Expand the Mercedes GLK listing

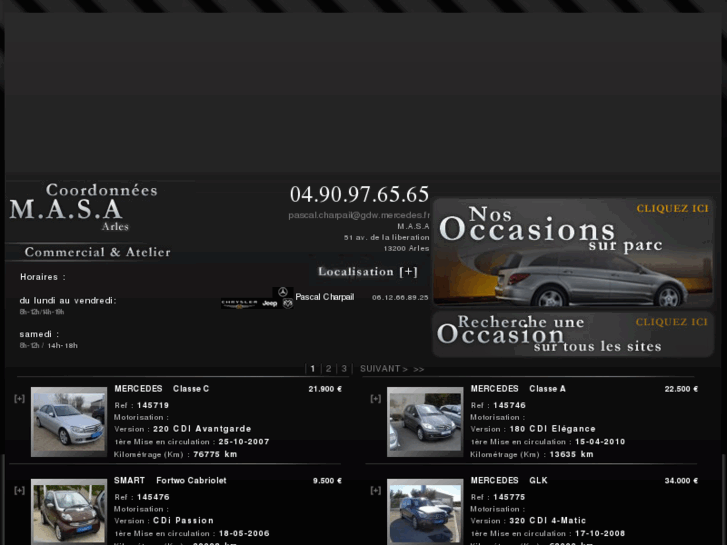point(376,490)
